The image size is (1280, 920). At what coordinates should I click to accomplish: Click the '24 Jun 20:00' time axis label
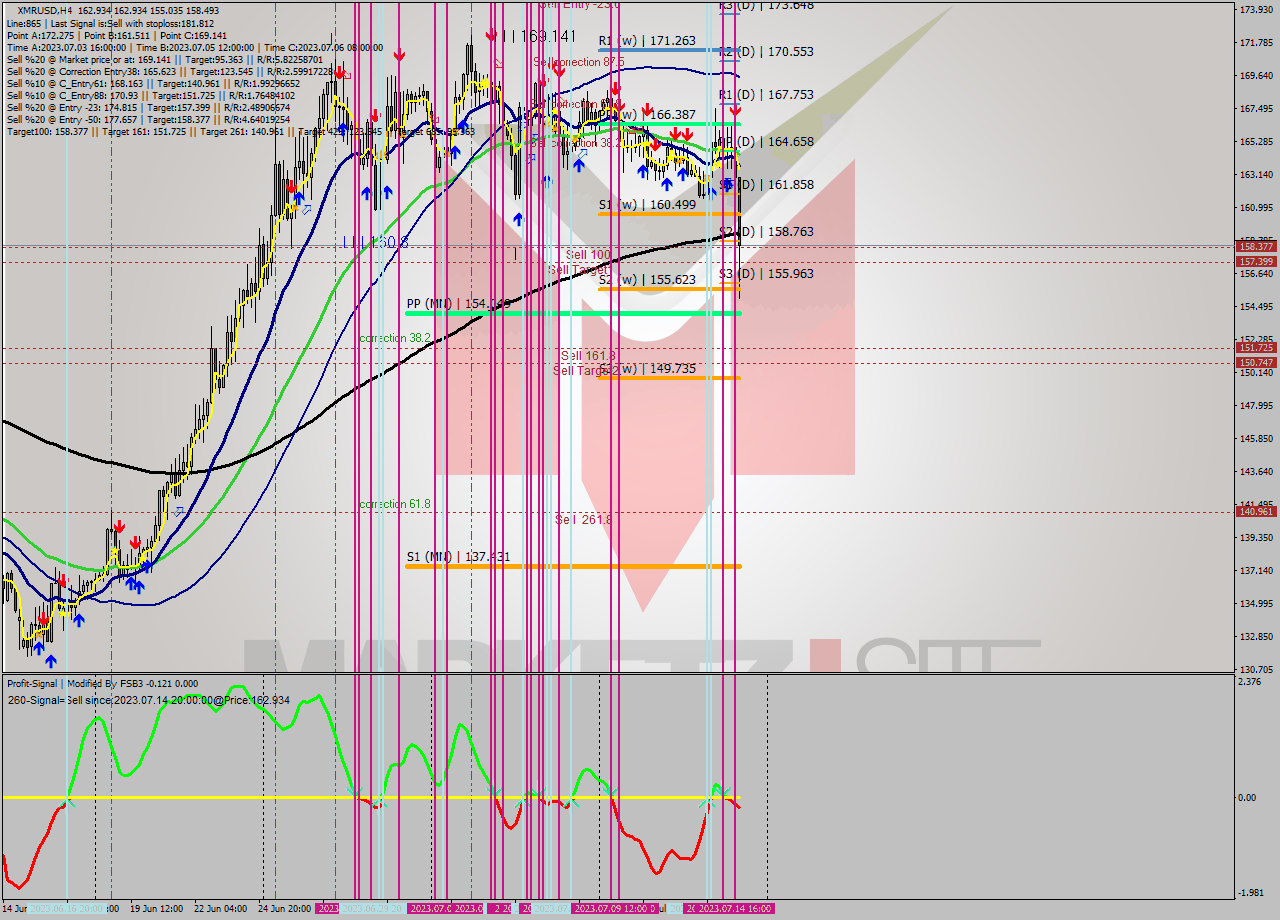point(284,909)
